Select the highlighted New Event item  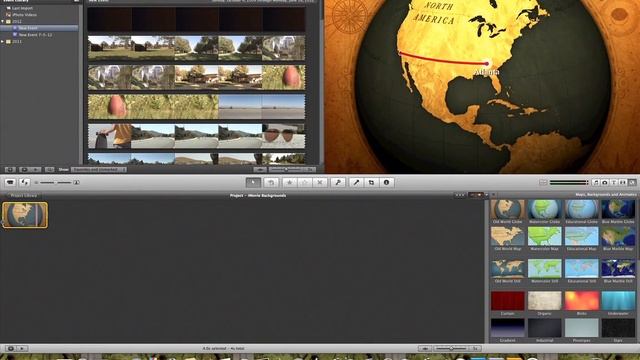tap(39, 28)
